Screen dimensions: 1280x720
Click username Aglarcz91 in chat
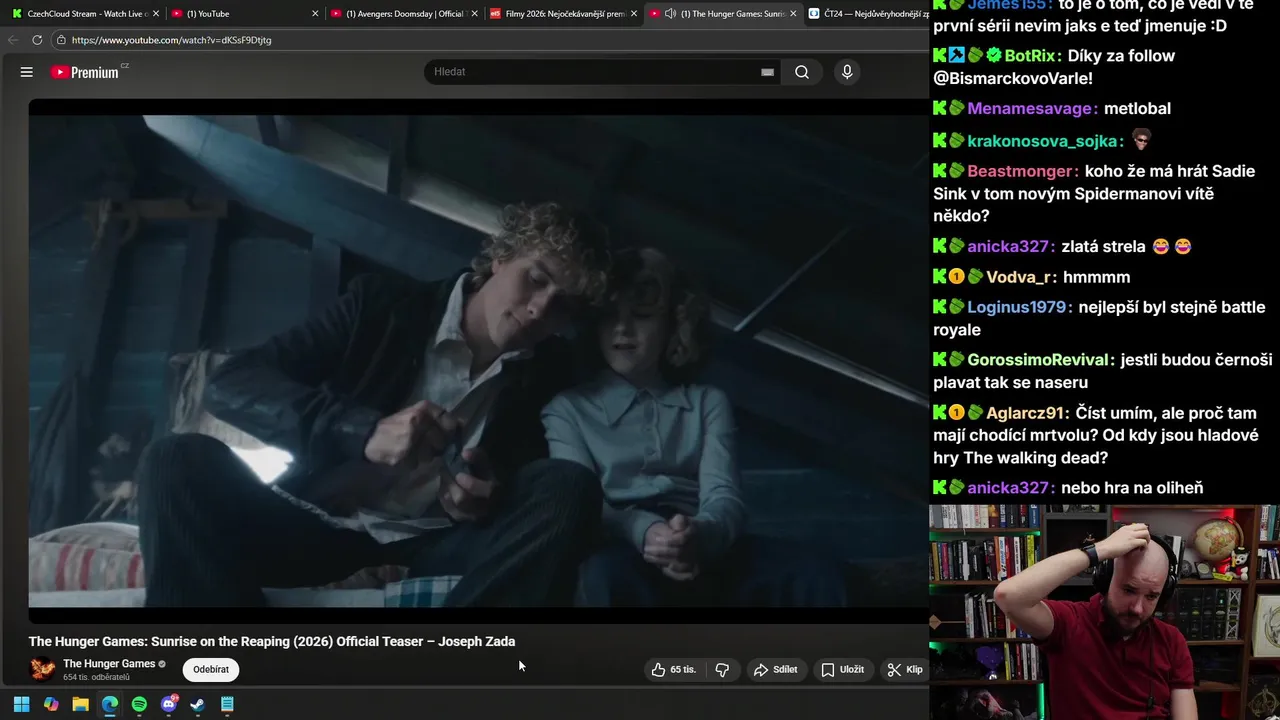pos(1028,413)
